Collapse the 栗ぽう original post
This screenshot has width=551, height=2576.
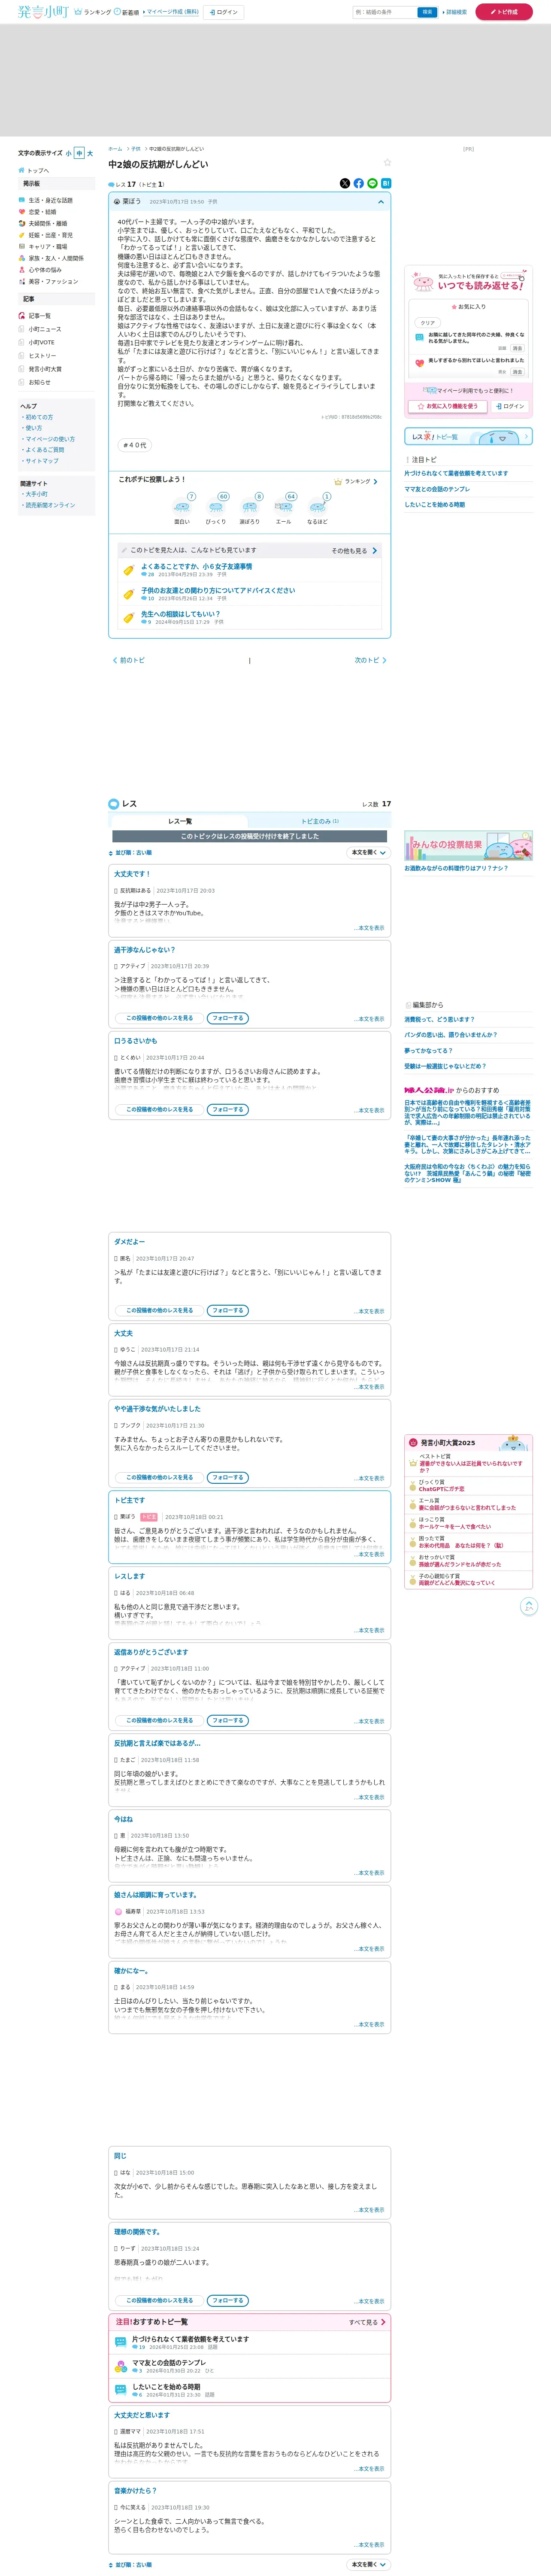(x=380, y=202)
